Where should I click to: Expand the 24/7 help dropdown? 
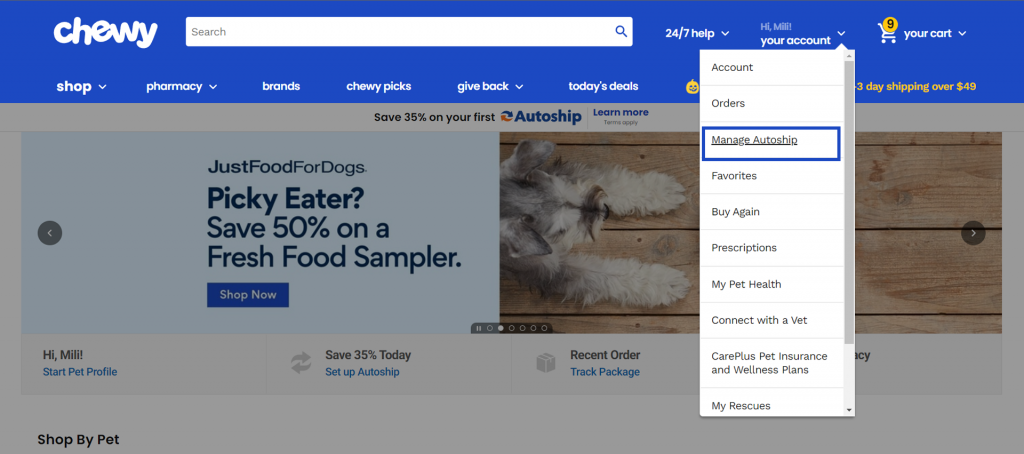click(697, 33)
